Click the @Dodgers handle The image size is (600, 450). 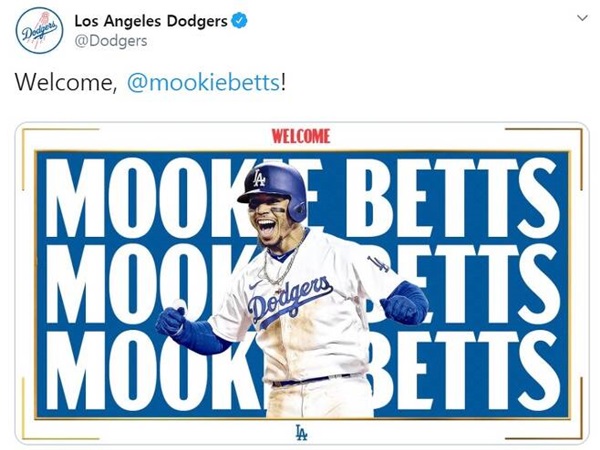(111, 41)
